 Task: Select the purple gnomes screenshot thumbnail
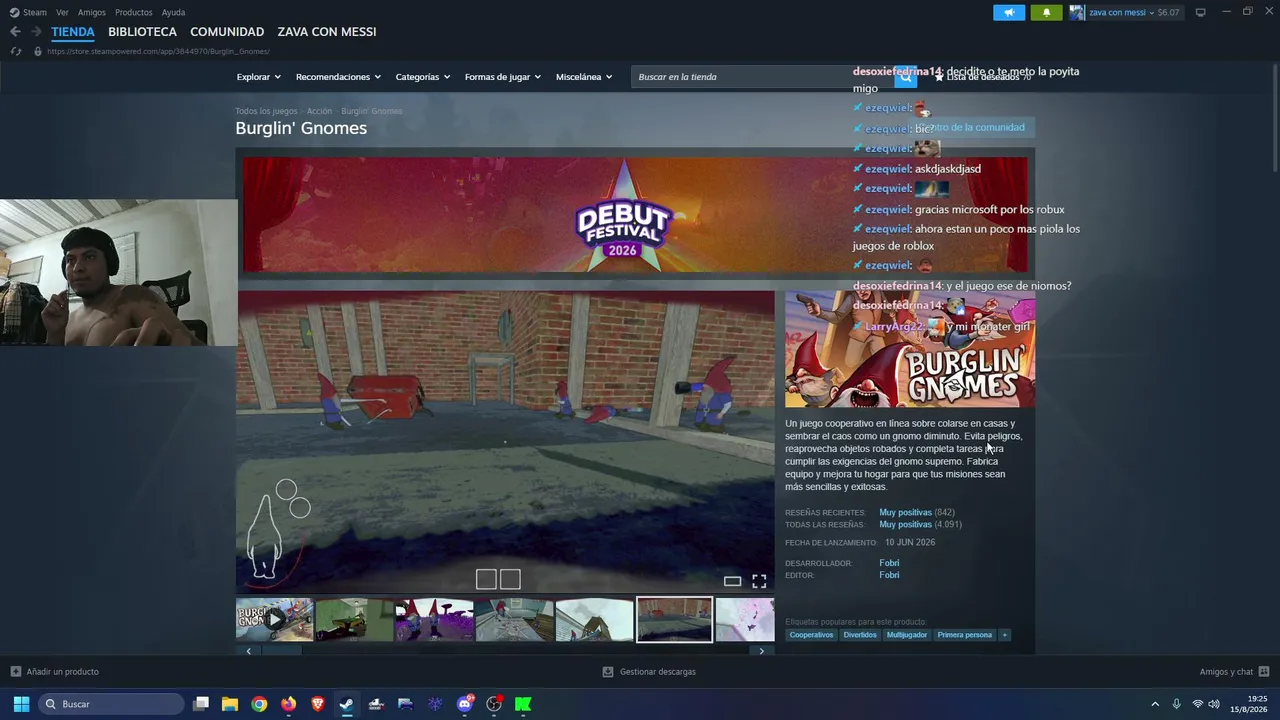coord(434,620)
